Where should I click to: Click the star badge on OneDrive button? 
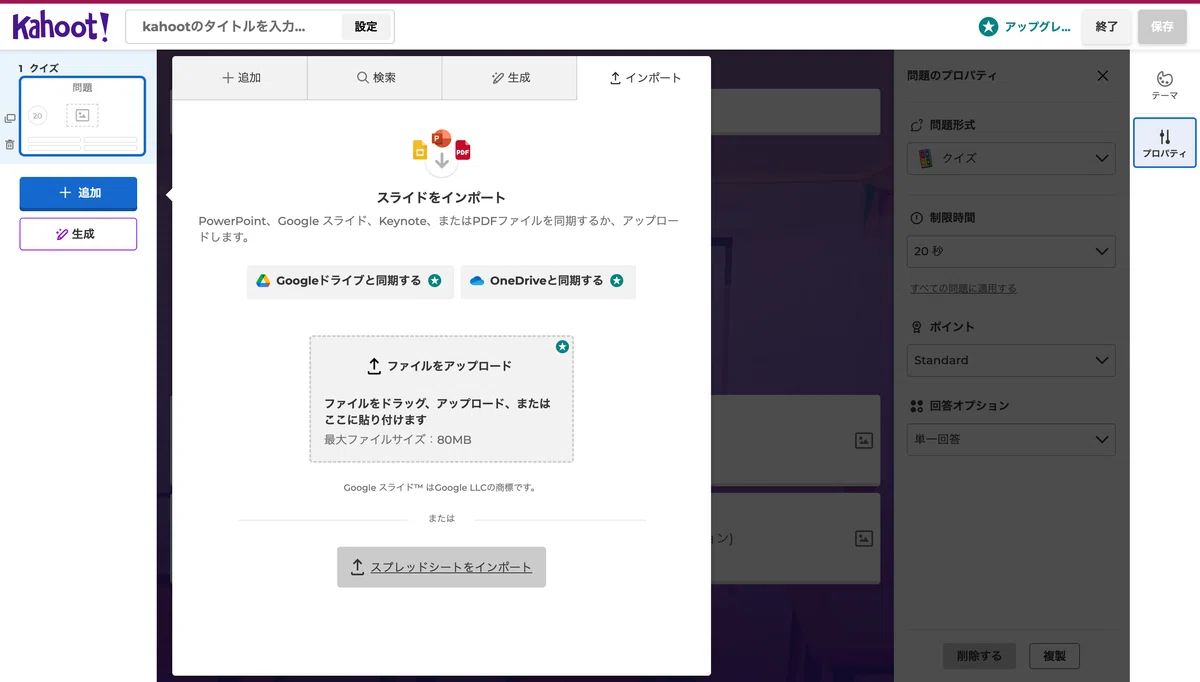[617, 281]
